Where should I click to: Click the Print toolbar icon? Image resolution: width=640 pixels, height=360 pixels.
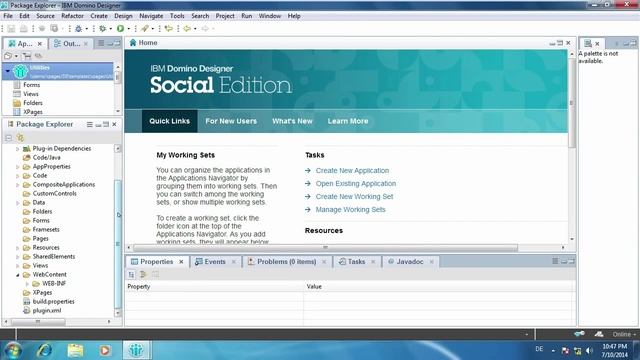point(24,29)
